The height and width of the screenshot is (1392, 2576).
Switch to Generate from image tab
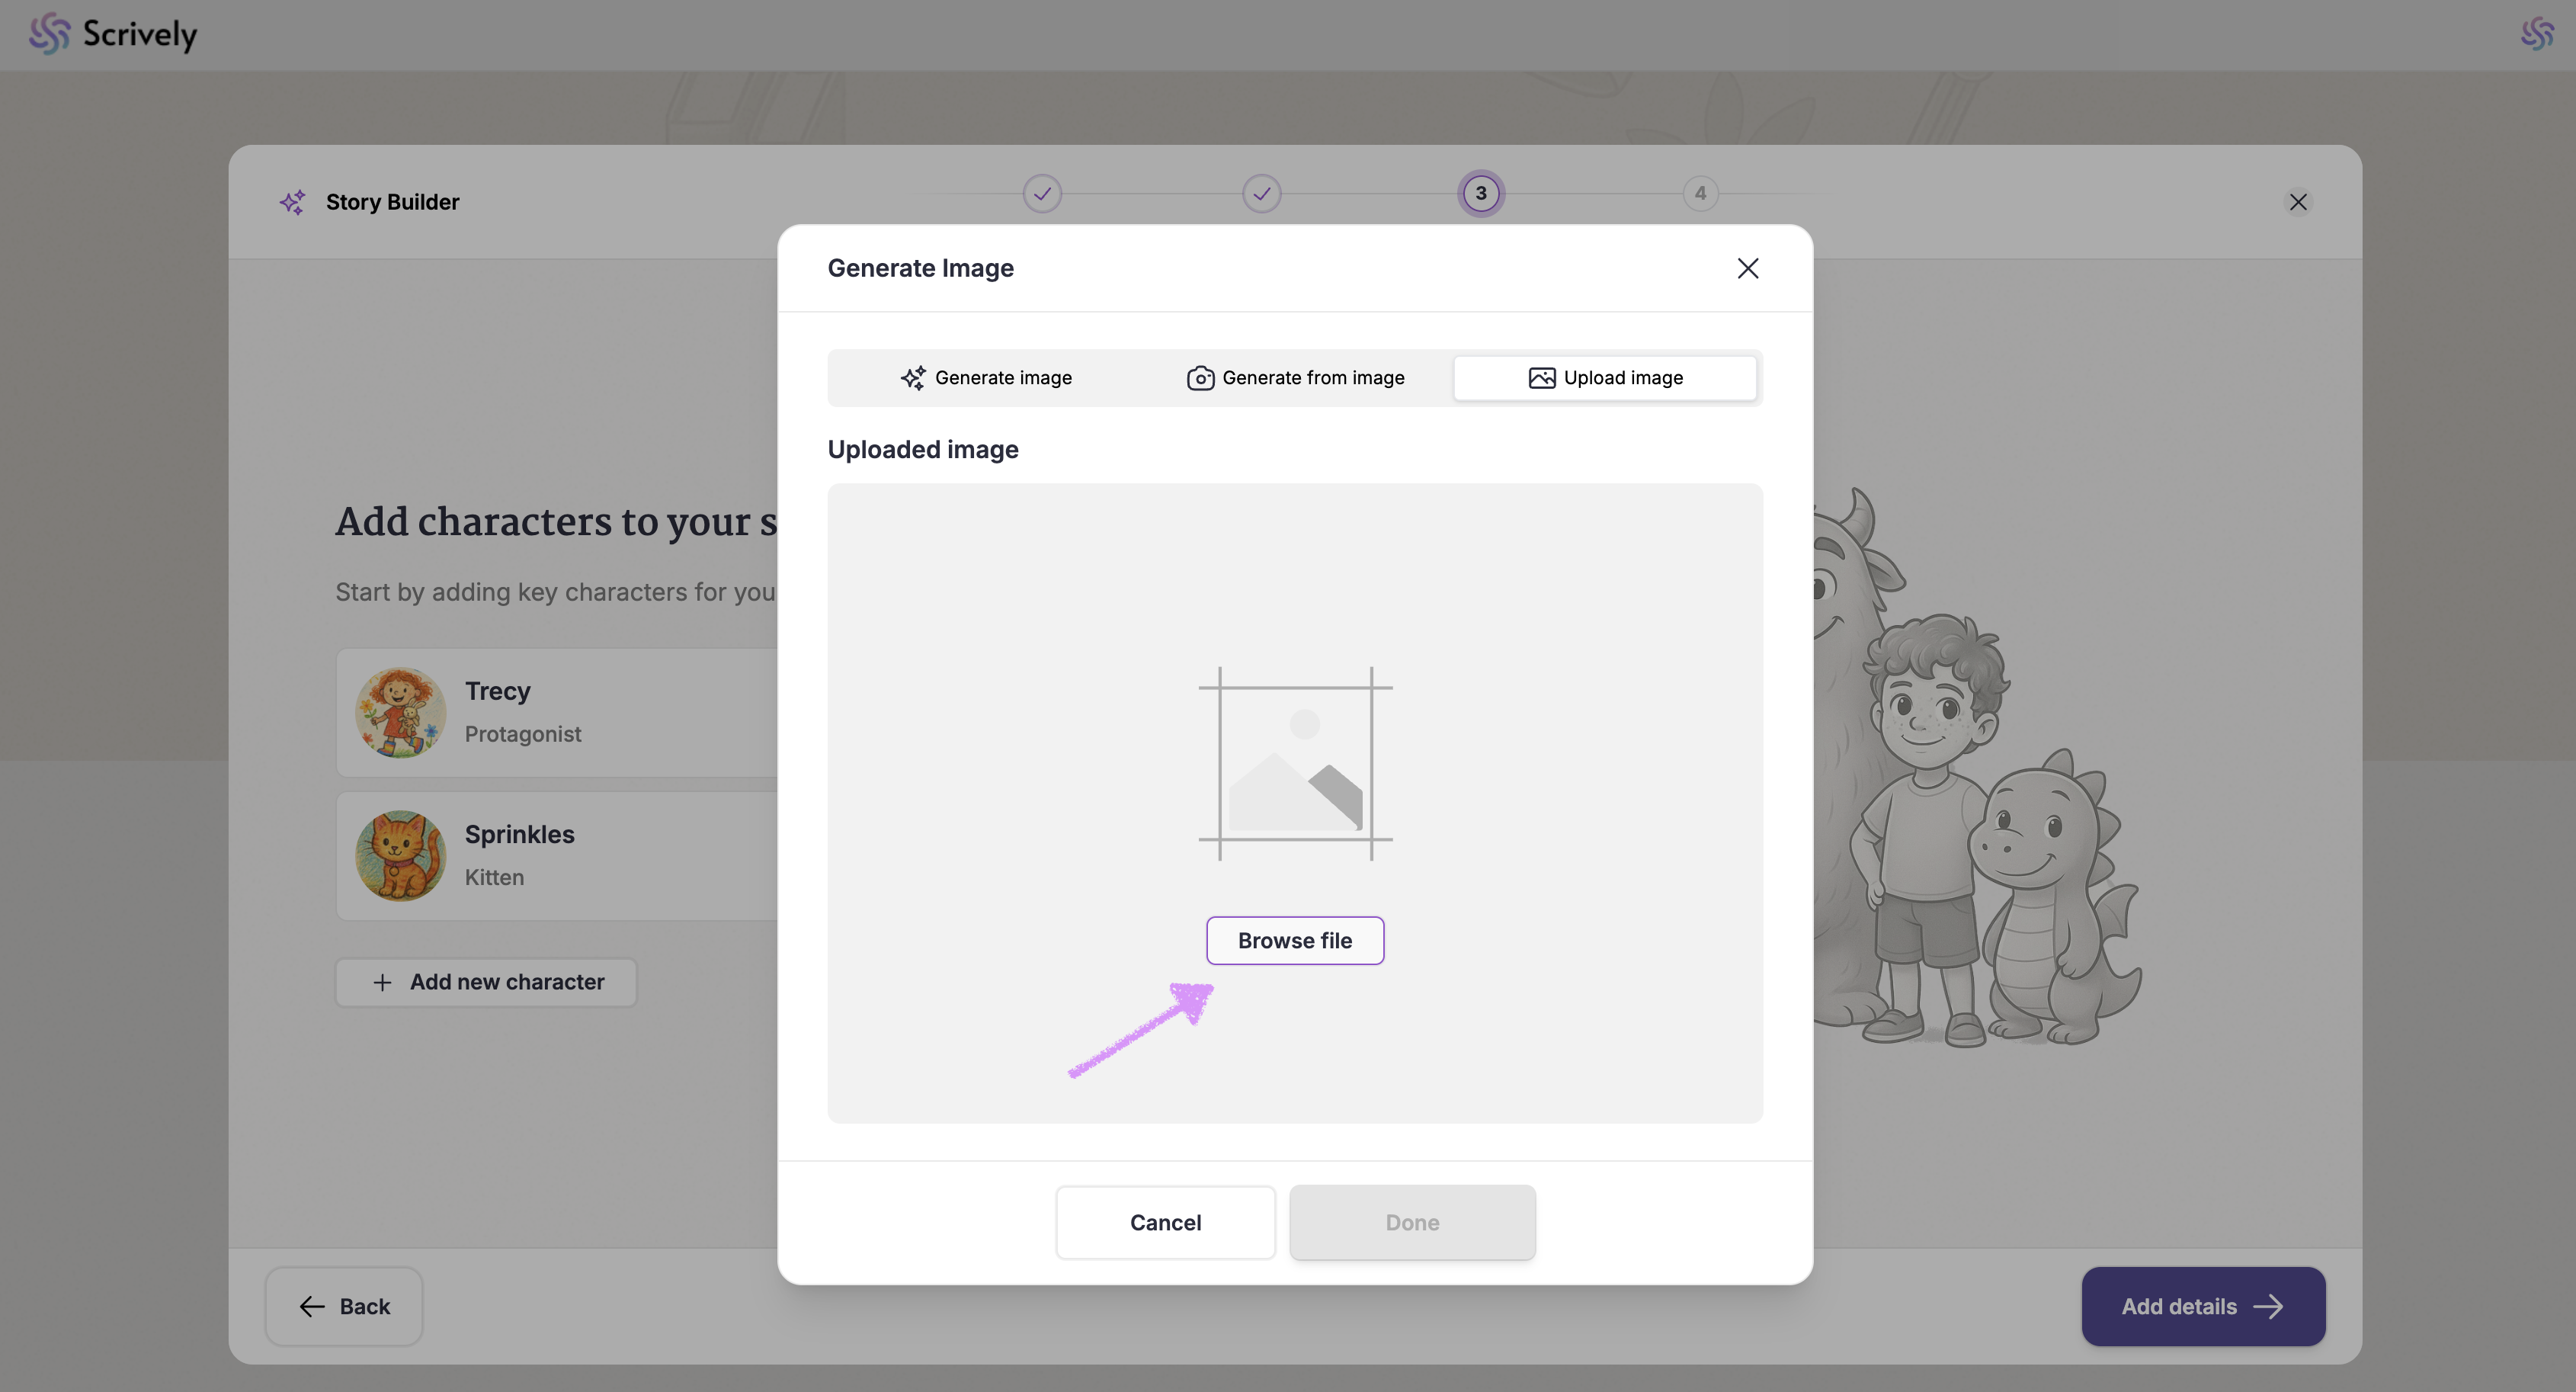[1295, 378]
